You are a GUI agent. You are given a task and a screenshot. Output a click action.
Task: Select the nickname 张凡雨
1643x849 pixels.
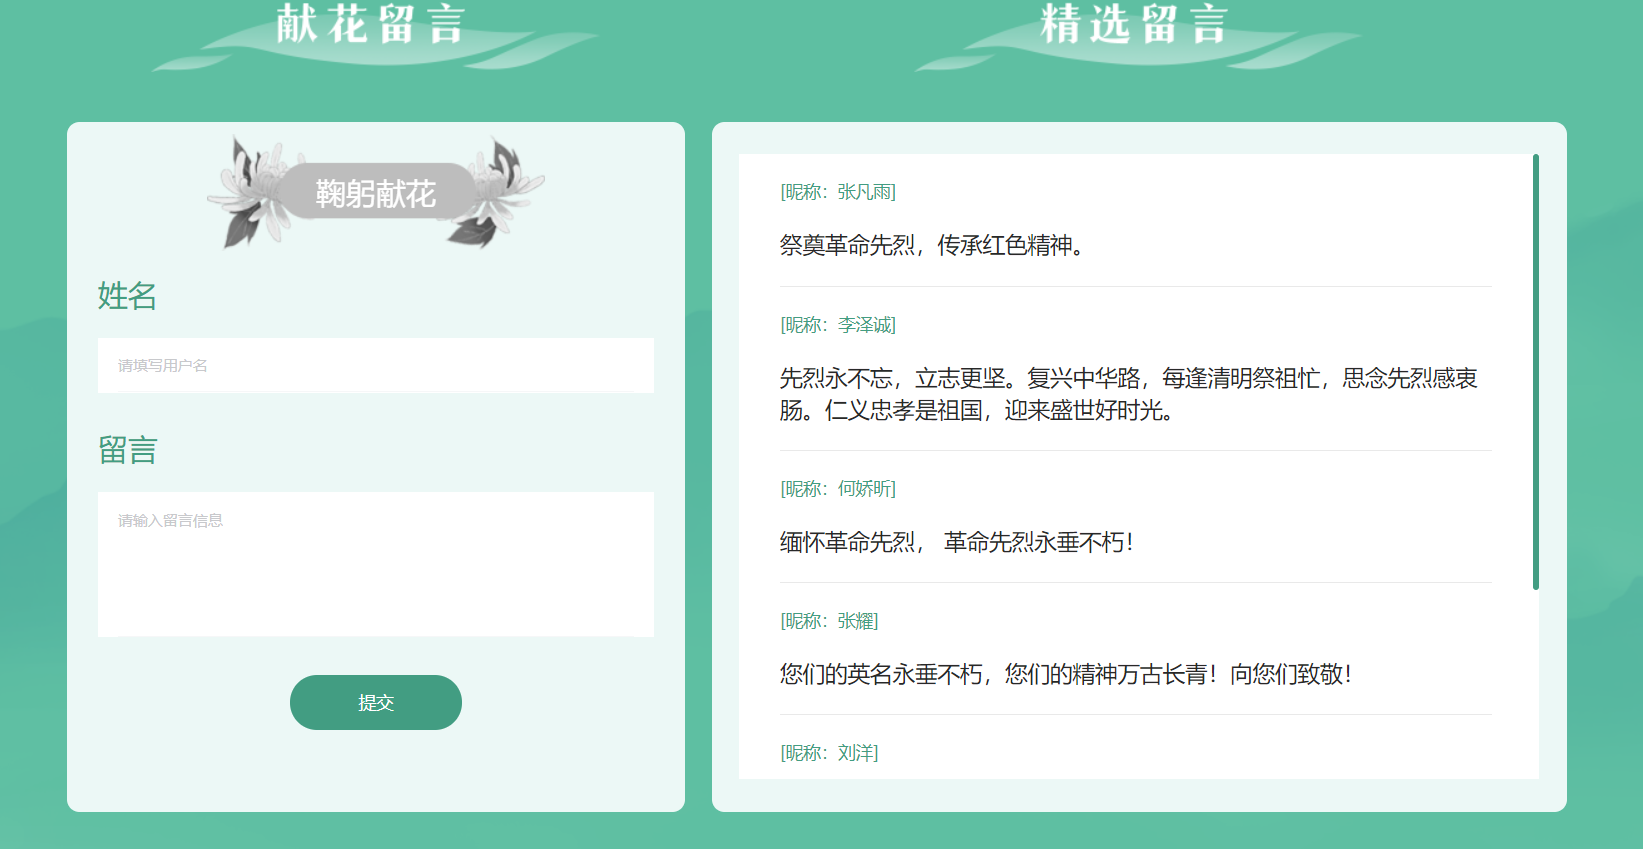coord(865,192)
